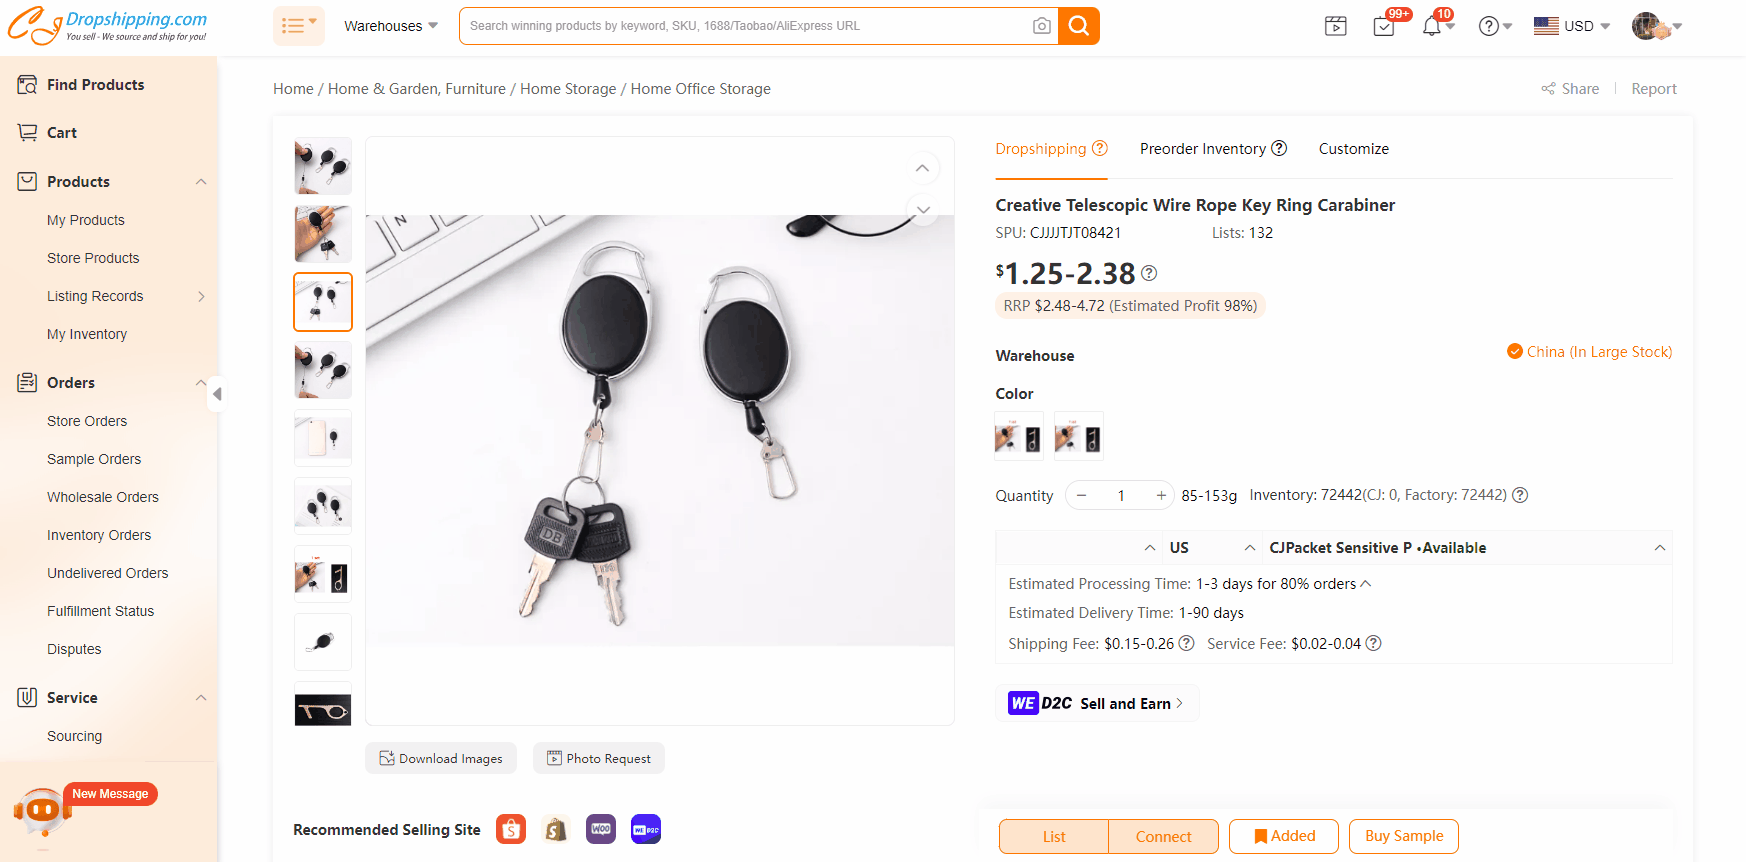Open the Shopee recommended selling site
Image resolution: width=1746 pixels, height=862 pixels.
pyautogui.click(x=511, y=829)
